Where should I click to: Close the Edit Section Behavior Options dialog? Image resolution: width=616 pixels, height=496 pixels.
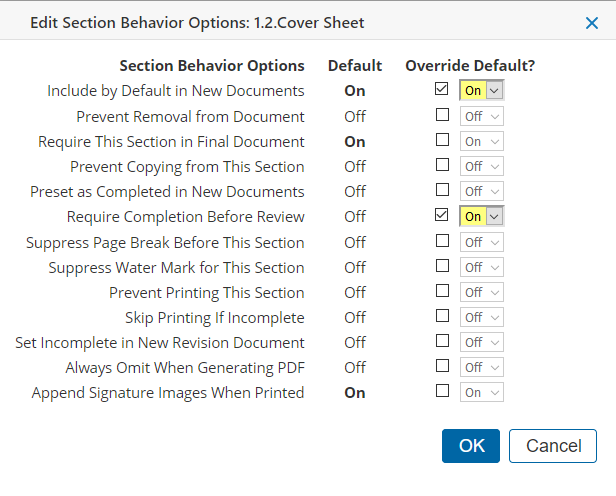[591, 23]
